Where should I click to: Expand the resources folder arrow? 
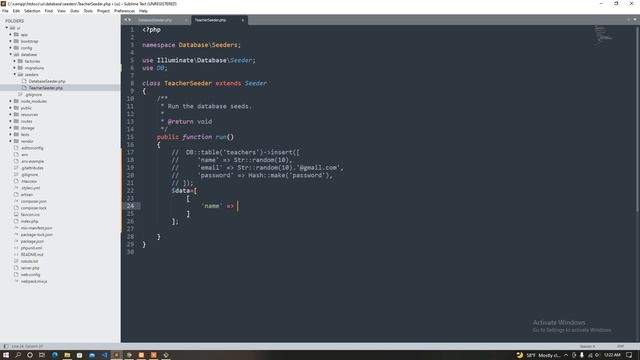pos(11,114)
